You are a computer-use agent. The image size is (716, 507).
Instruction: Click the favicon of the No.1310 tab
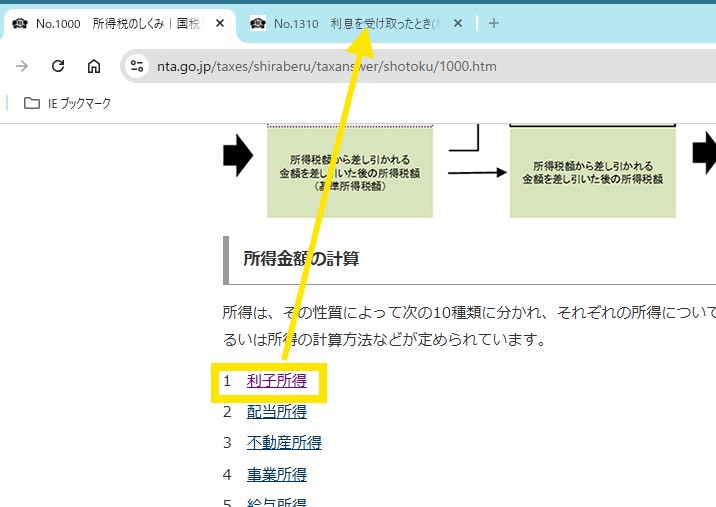[x=259, y=23]
